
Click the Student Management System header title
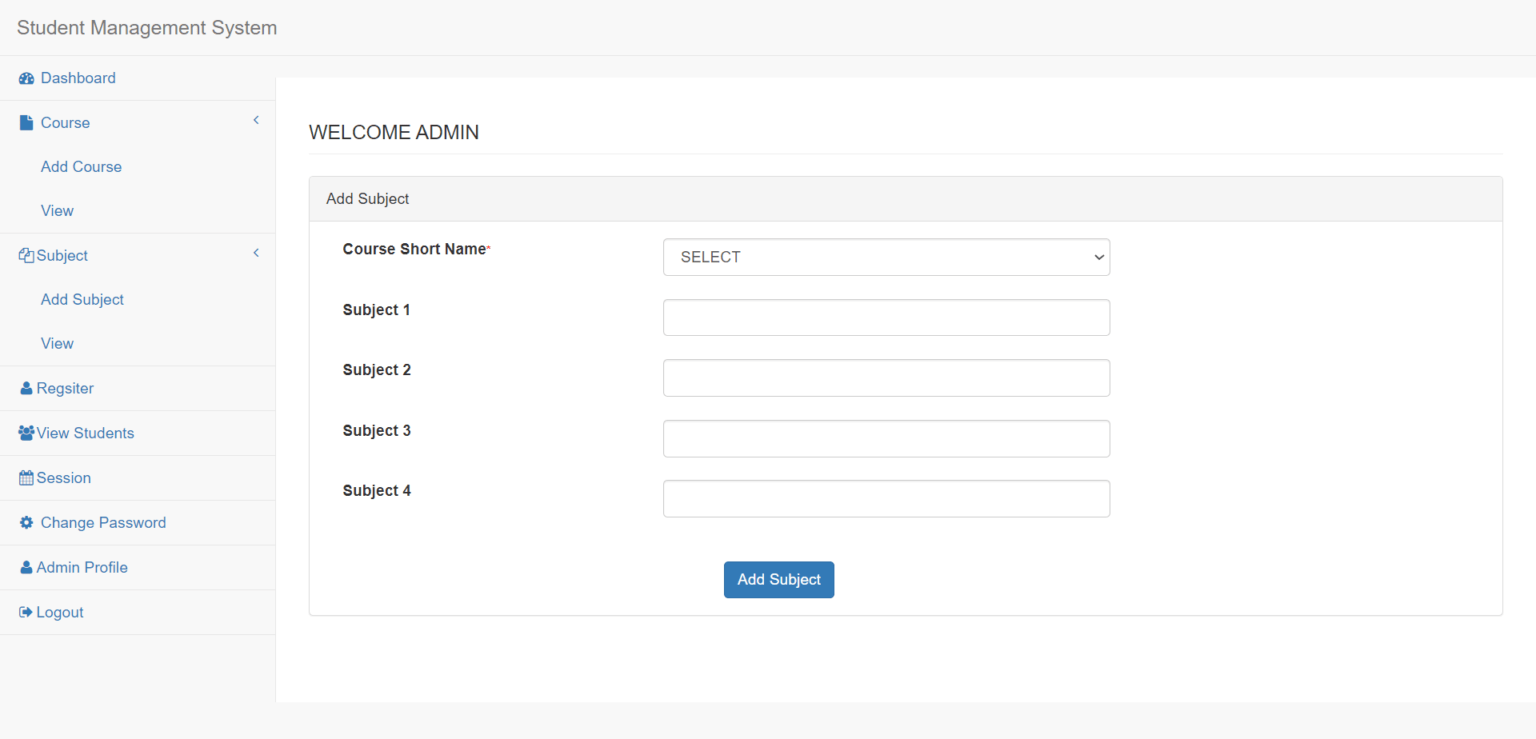click(x=146, y=28)
